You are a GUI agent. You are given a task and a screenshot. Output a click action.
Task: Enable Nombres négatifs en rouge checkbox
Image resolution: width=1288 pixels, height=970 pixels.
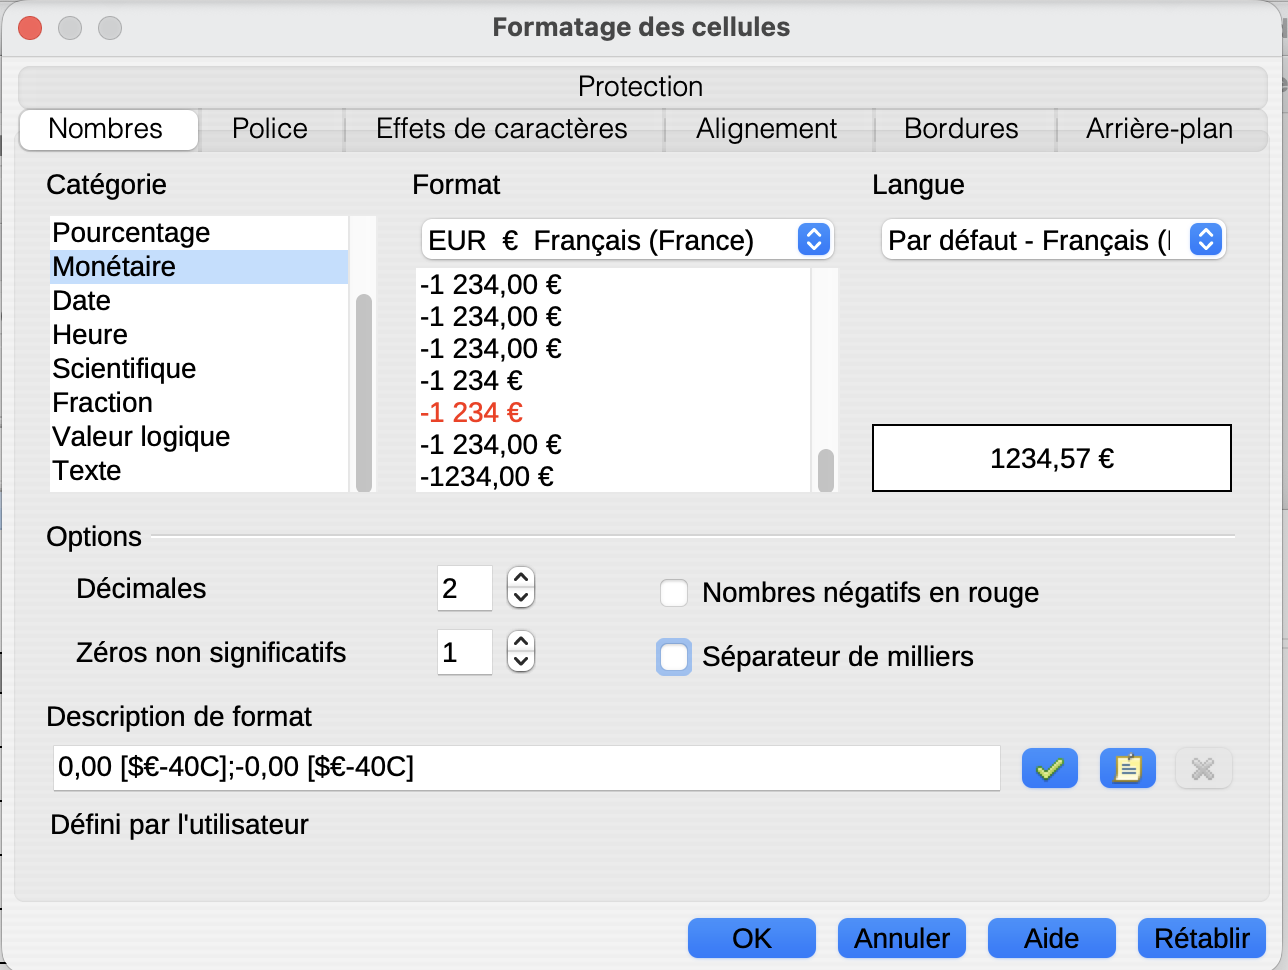pos(674,593)
